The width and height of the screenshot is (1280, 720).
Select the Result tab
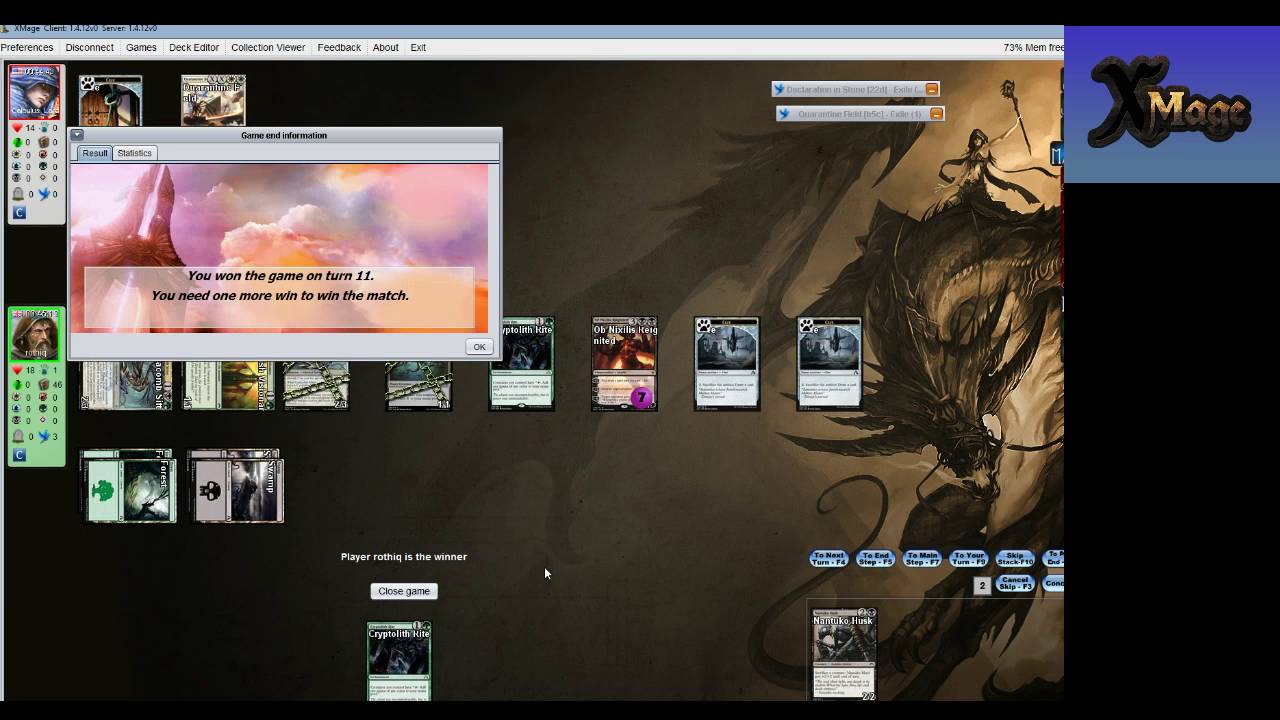pyautogui.click(x=95, y=153)
